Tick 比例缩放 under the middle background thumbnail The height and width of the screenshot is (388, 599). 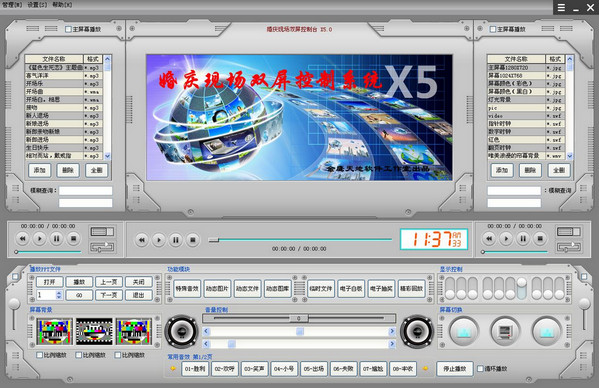78,355
